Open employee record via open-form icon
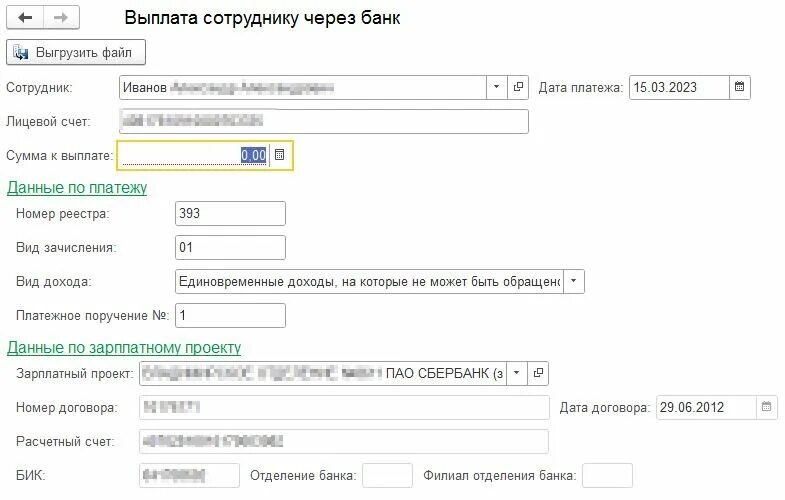The image size is (785, 500). [x=518, y=87]
